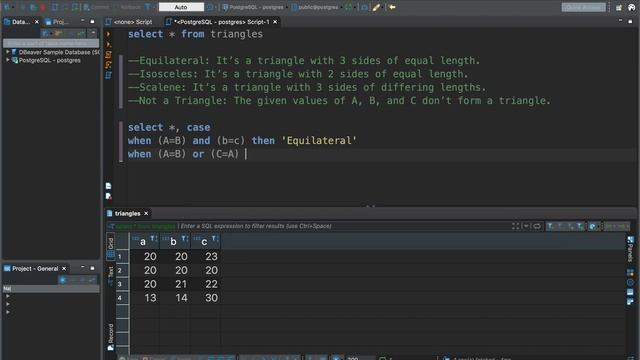Select column header b
The height and width of the screenshot is (360, 640).
coord(173,242)
